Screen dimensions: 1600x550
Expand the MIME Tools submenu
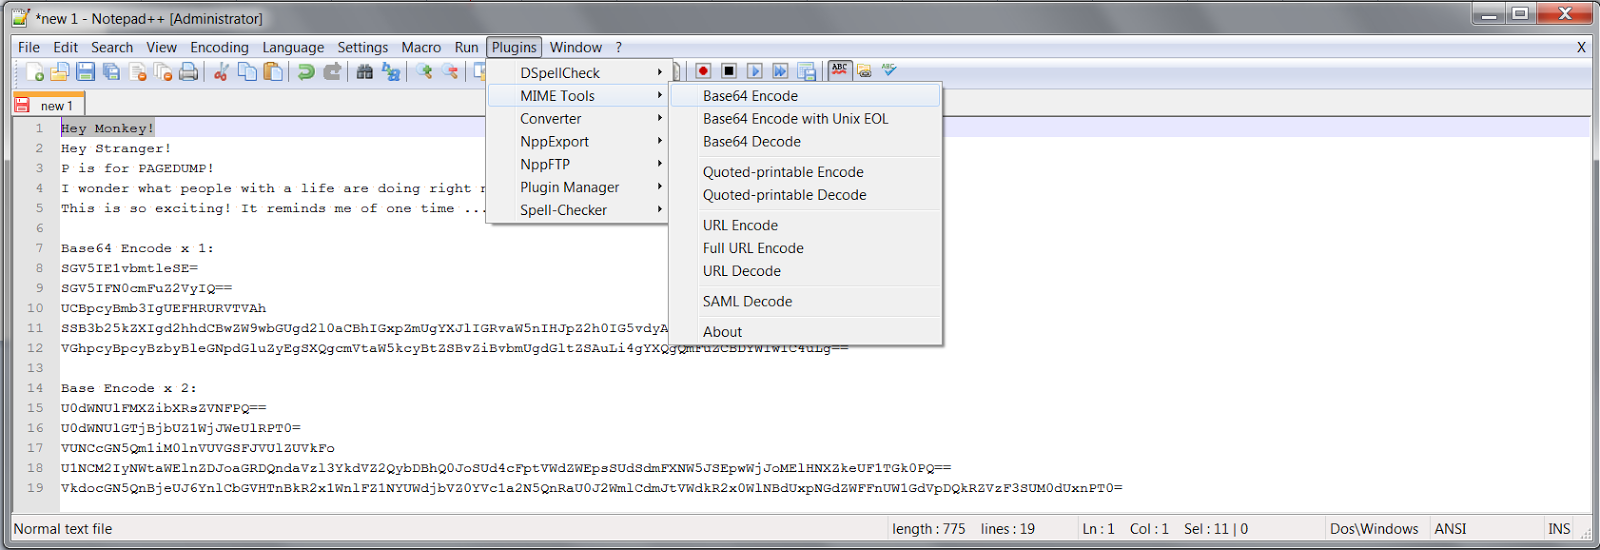pos(577,96)
